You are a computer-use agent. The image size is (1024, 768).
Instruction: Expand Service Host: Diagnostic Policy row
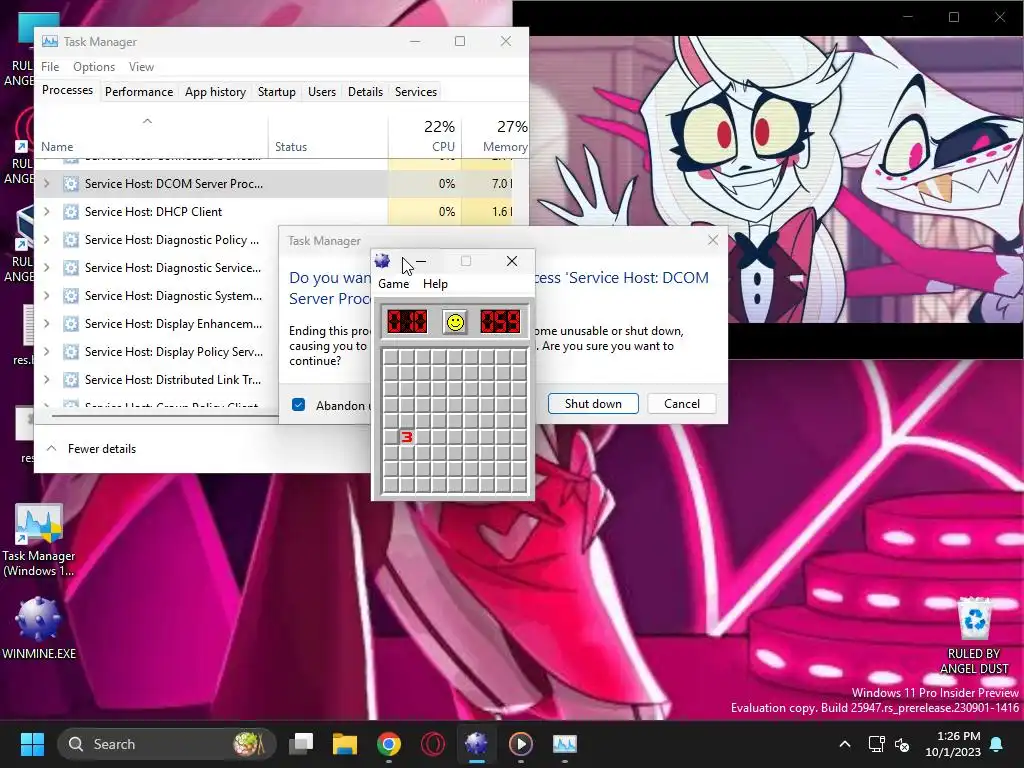[x=46, y=240]
